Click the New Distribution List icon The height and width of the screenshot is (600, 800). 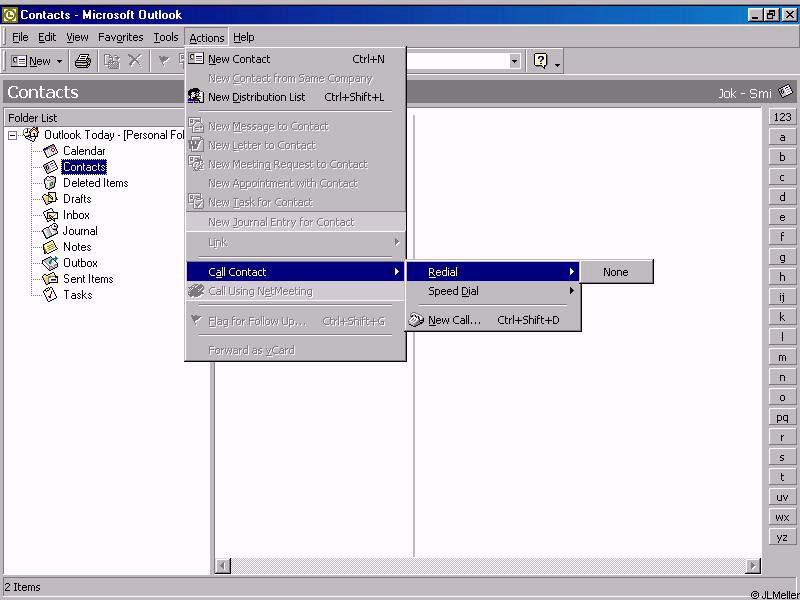tap(196, 96)
